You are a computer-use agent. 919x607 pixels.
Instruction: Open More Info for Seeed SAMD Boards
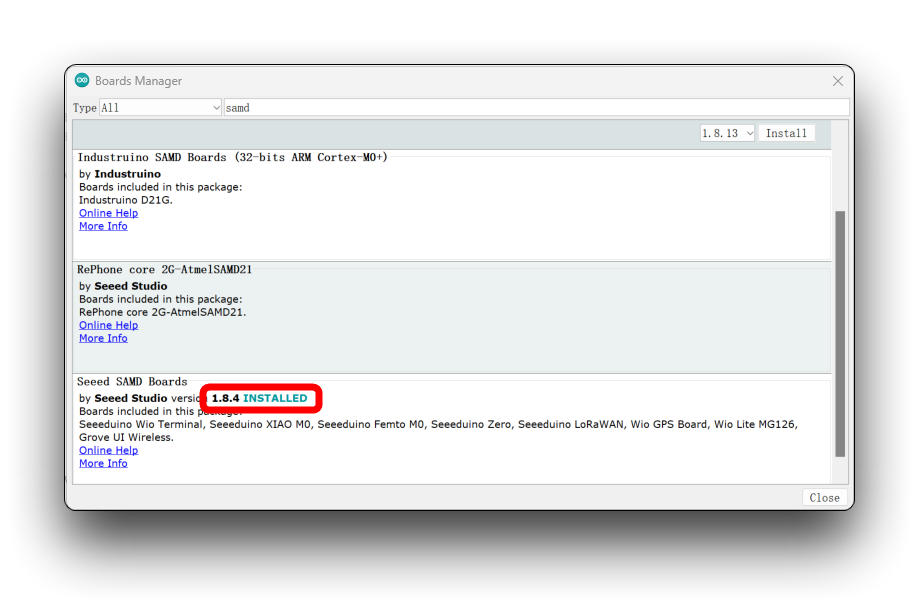click(x=103, y=463)
